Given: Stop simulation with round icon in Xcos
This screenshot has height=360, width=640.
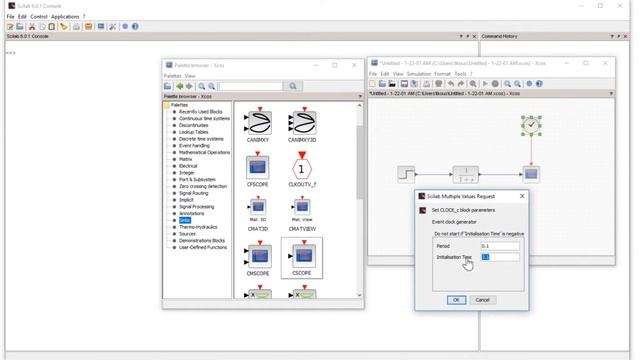Looking at the screenshot, I should pos(495,84).
